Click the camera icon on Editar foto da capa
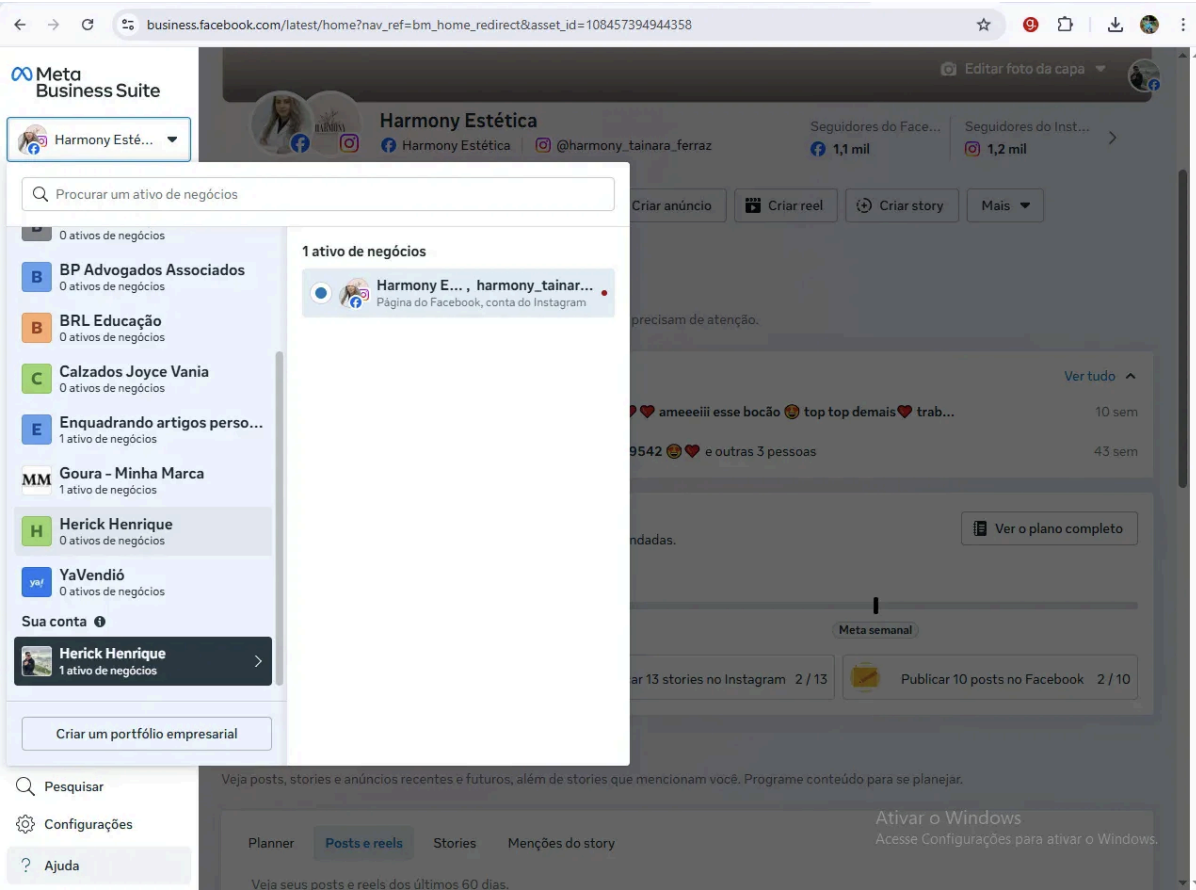1196x890 pixels. 948,69
